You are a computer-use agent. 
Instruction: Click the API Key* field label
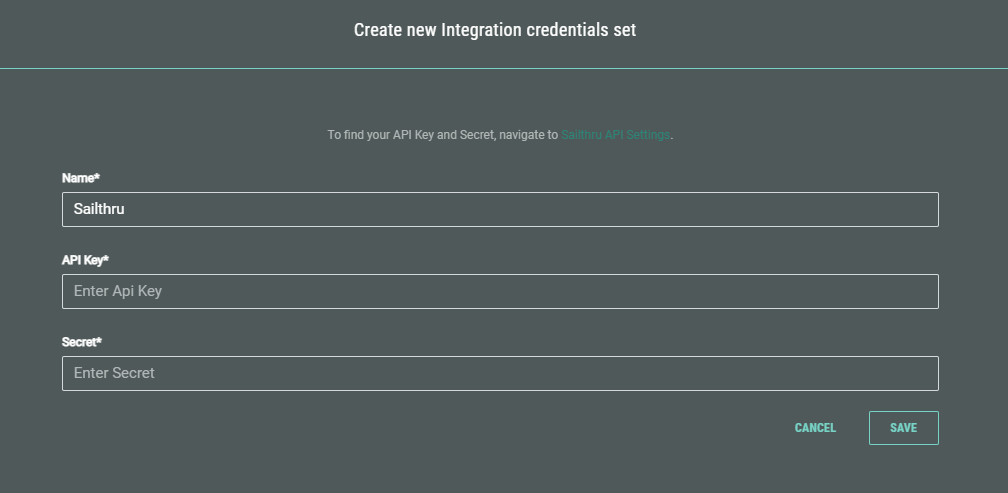point(85,260)
